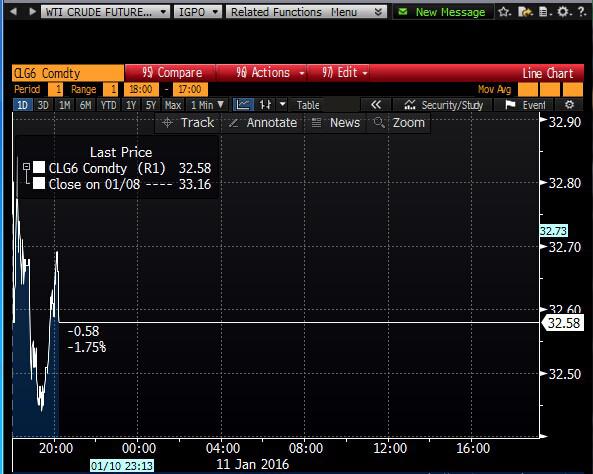Switch to 6M time range
This screenshot has height=474, width=593.
point(85,105)
